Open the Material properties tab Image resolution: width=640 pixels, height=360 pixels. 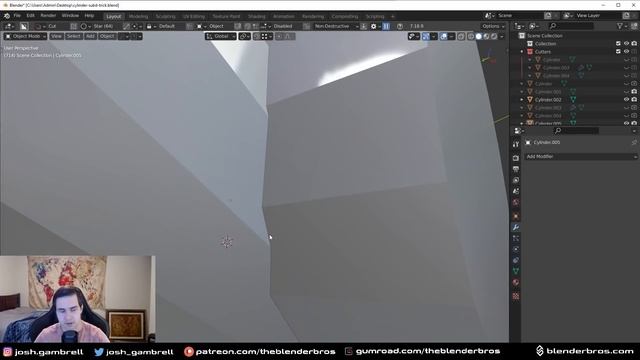click(516, 282)
